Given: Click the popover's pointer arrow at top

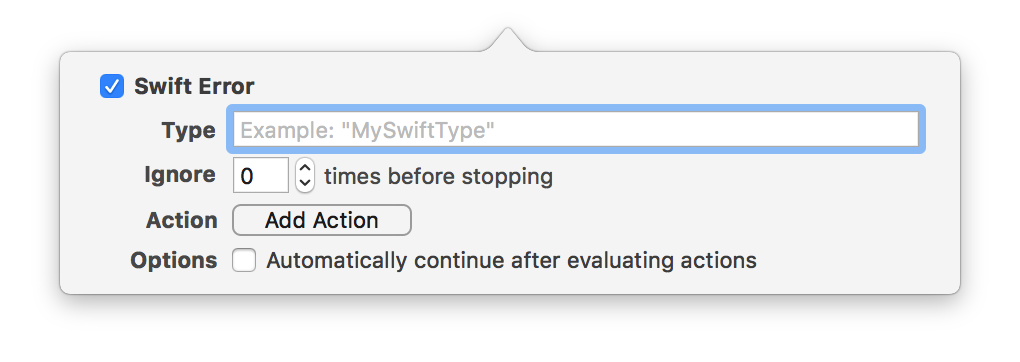Looking at the screenshot, I should click(509, 40).
